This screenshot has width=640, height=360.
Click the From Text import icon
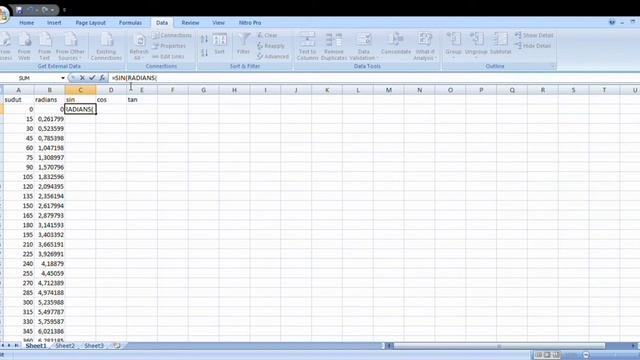pos(44,47)
